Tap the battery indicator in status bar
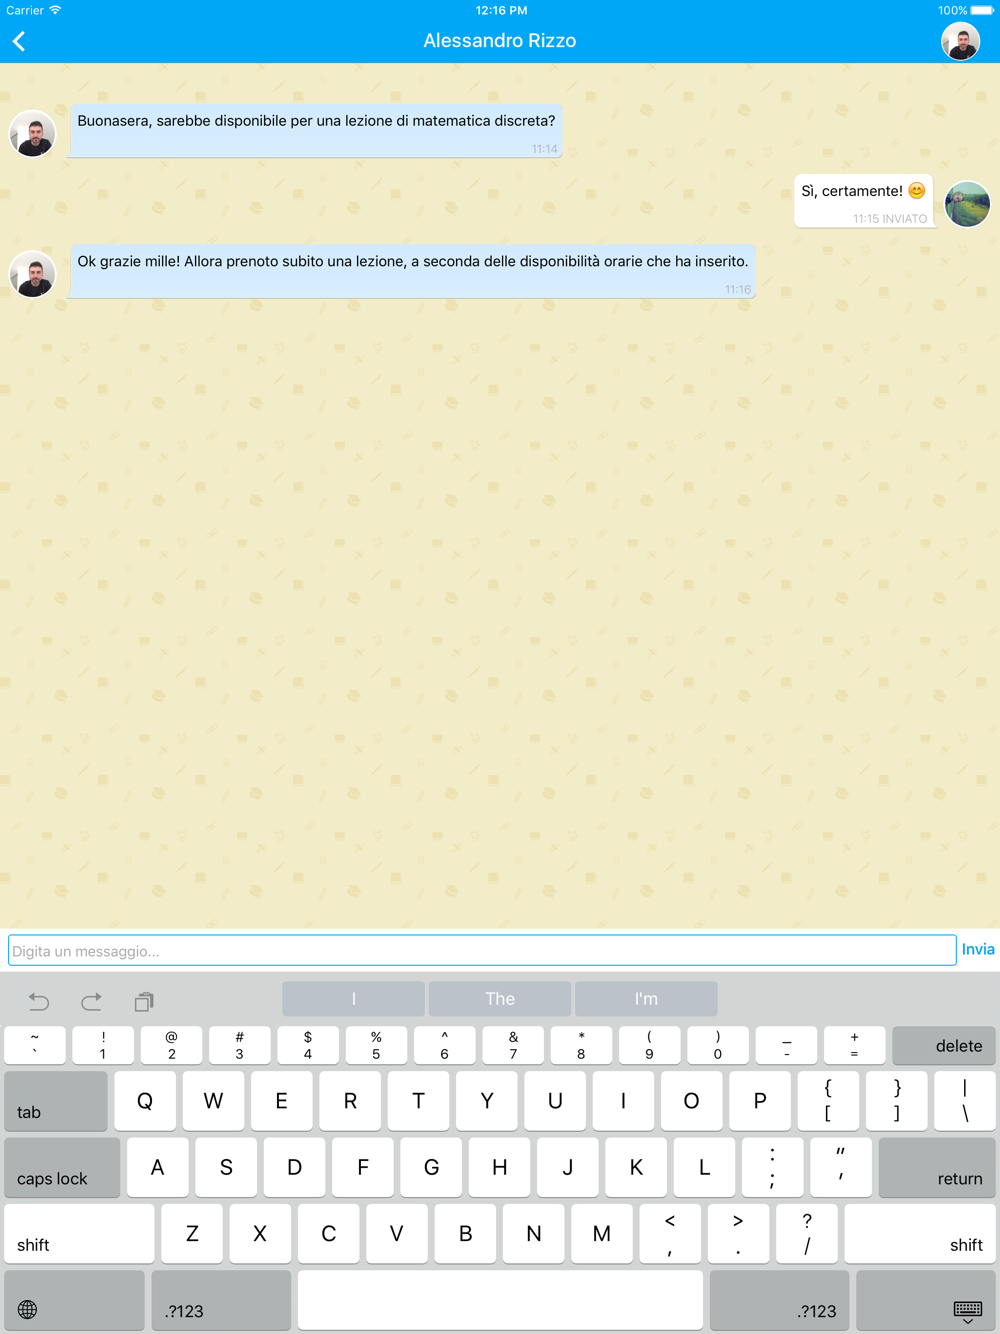Image resolution: width=1000 pixels, height=1334 pixels. [982, 10]
